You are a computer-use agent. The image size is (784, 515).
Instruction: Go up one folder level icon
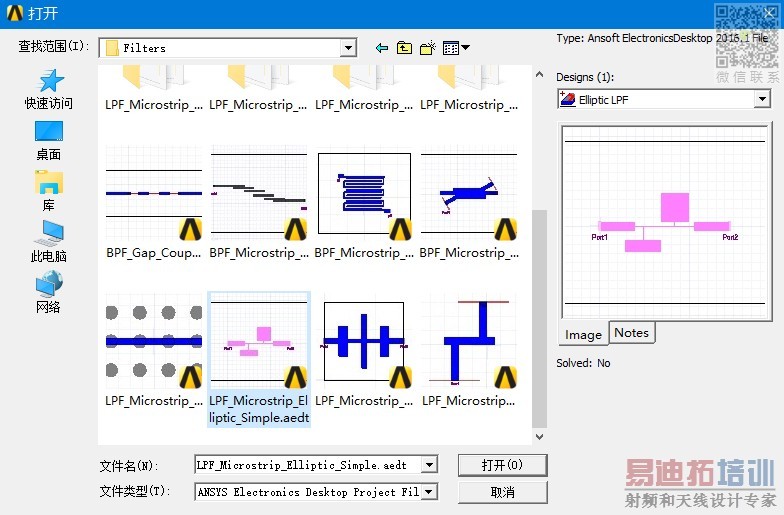404,48
